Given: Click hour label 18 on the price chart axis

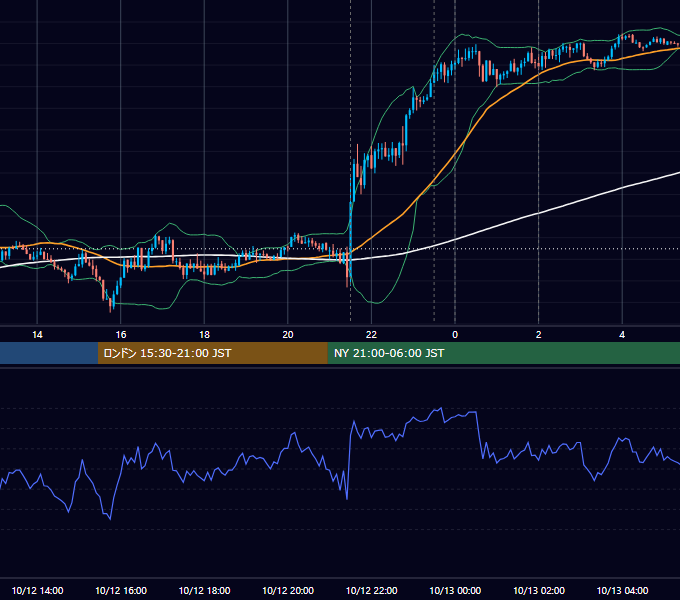Looking at the screenshot, I should [x=204, y=335].
